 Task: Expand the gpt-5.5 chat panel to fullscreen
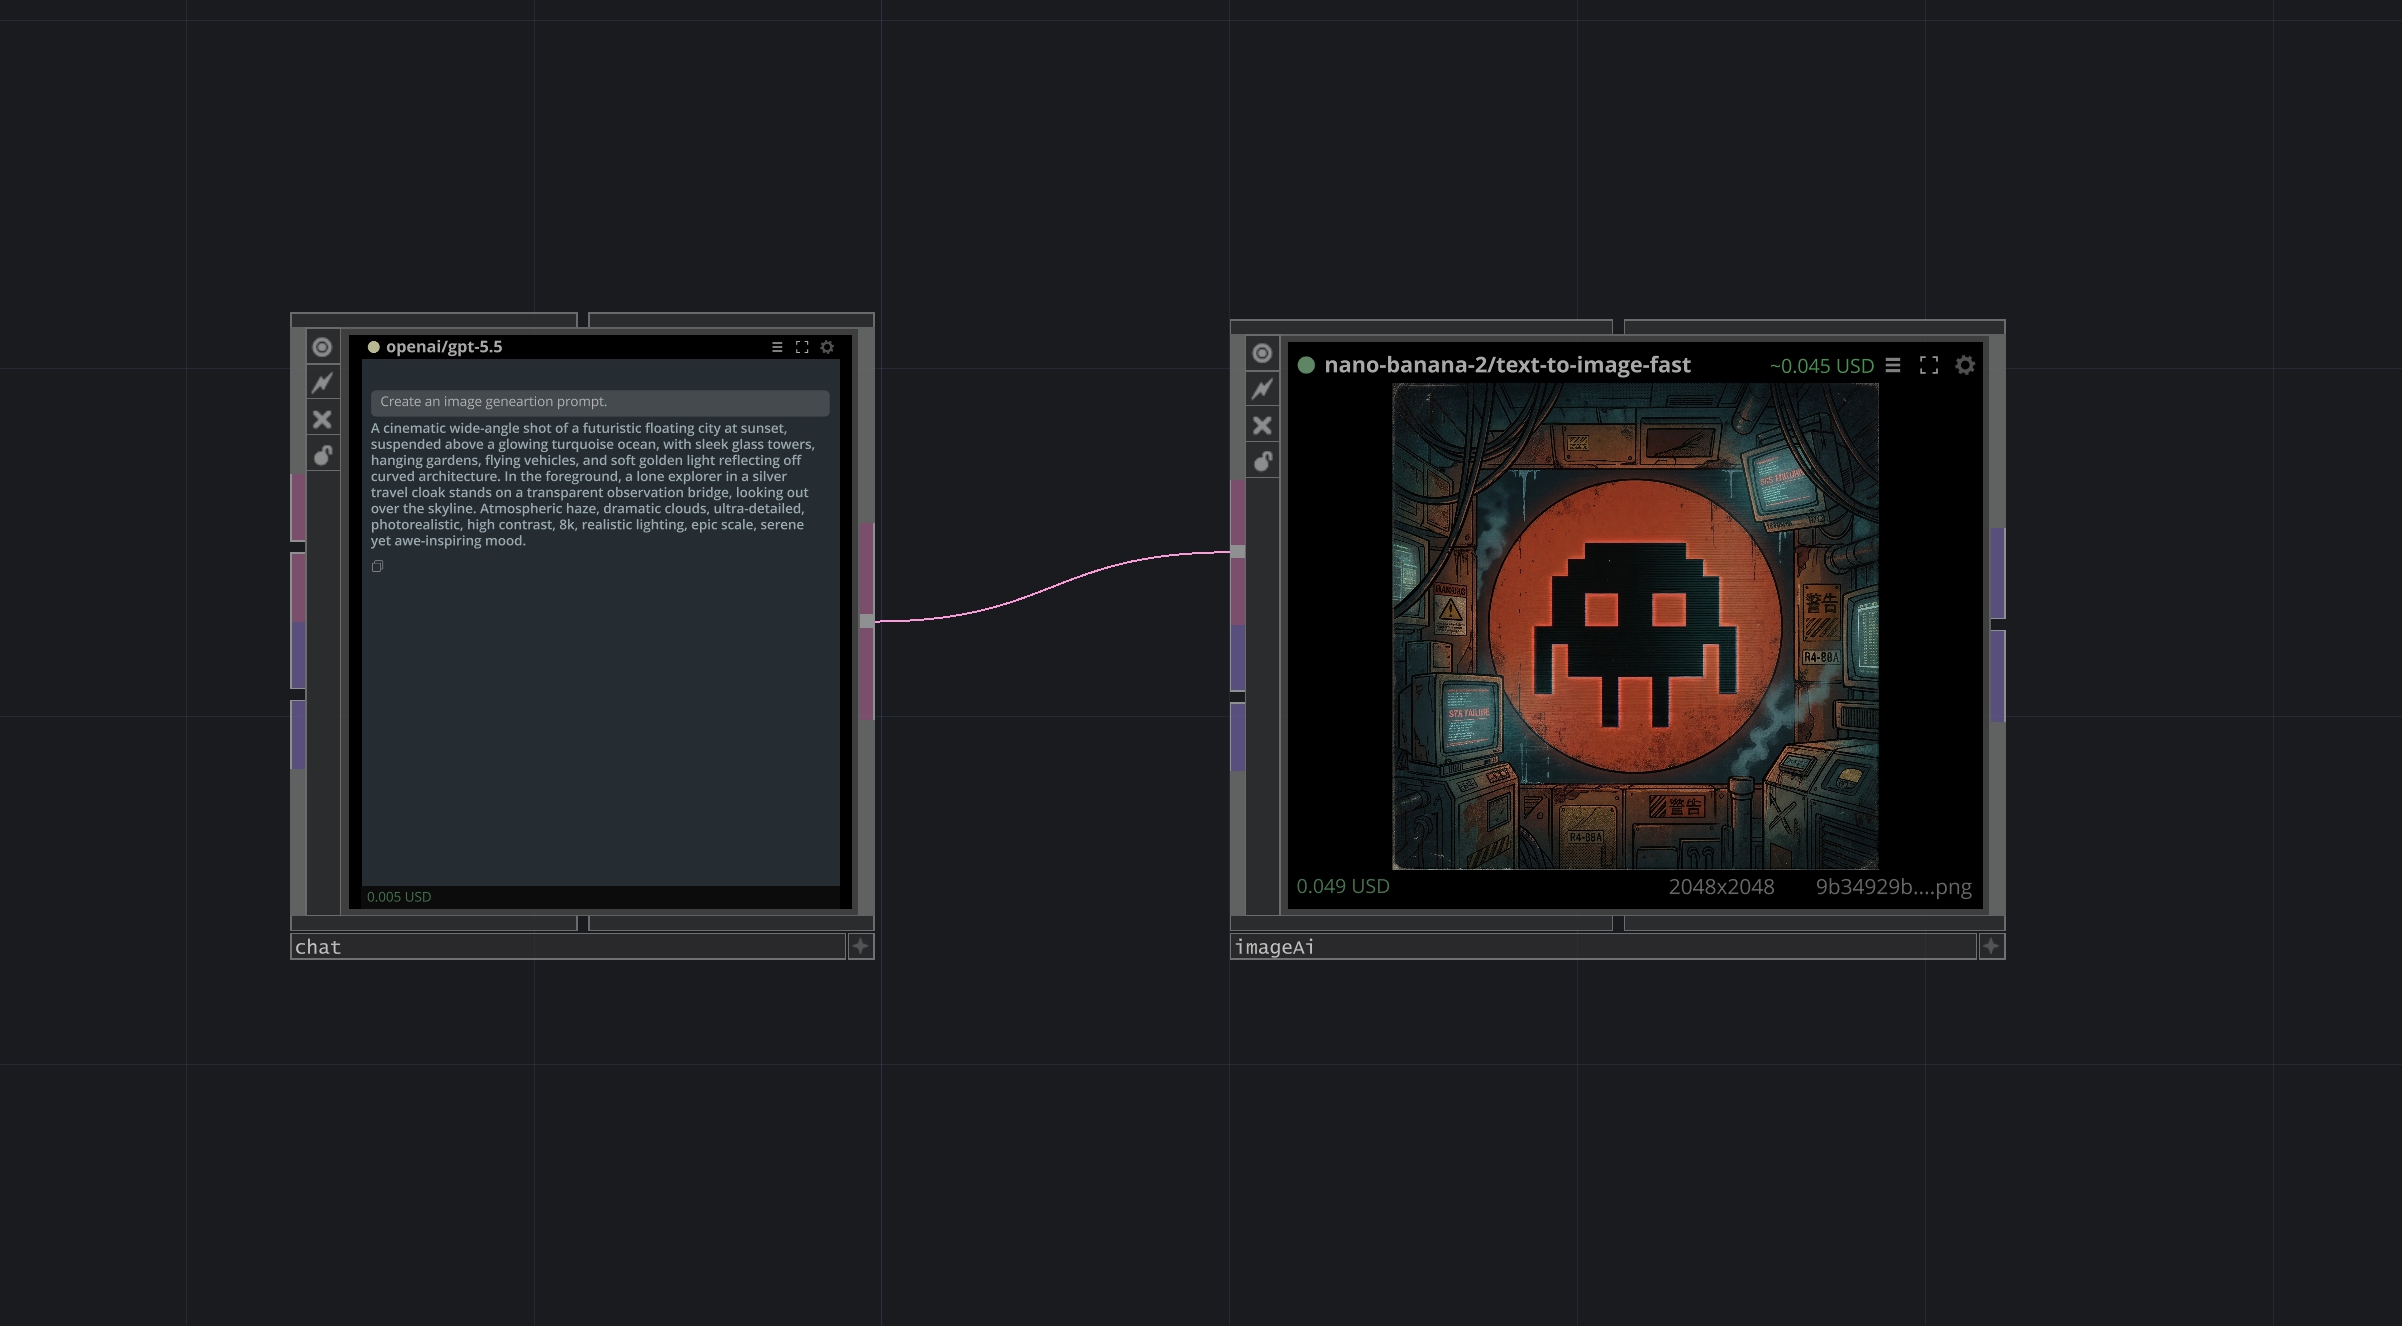[x=802, y=347]
